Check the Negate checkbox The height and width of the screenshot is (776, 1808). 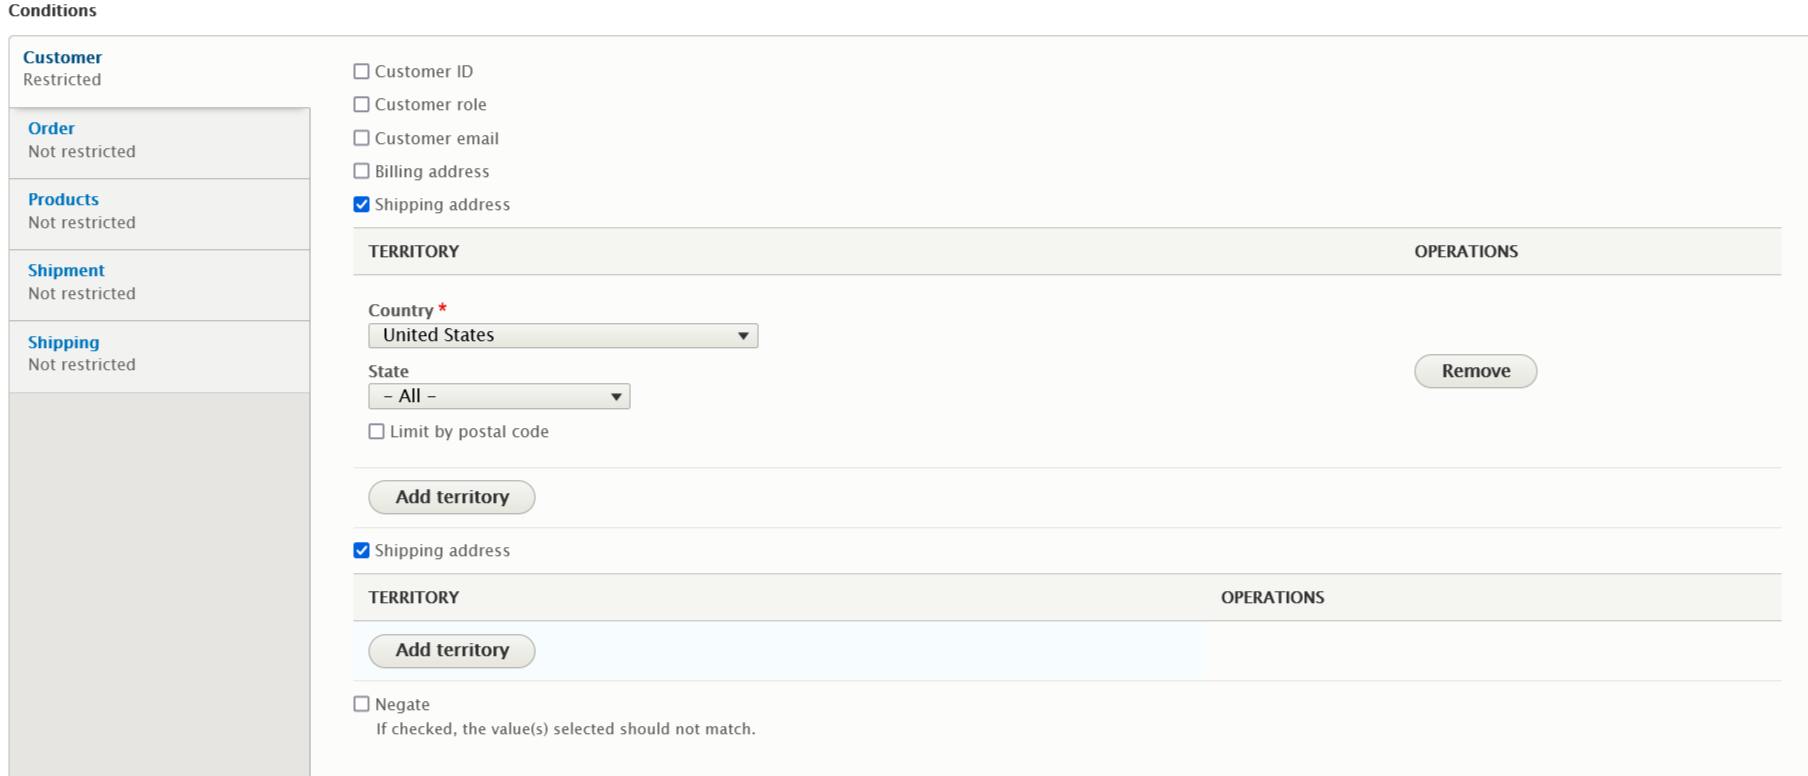(362, 704)
